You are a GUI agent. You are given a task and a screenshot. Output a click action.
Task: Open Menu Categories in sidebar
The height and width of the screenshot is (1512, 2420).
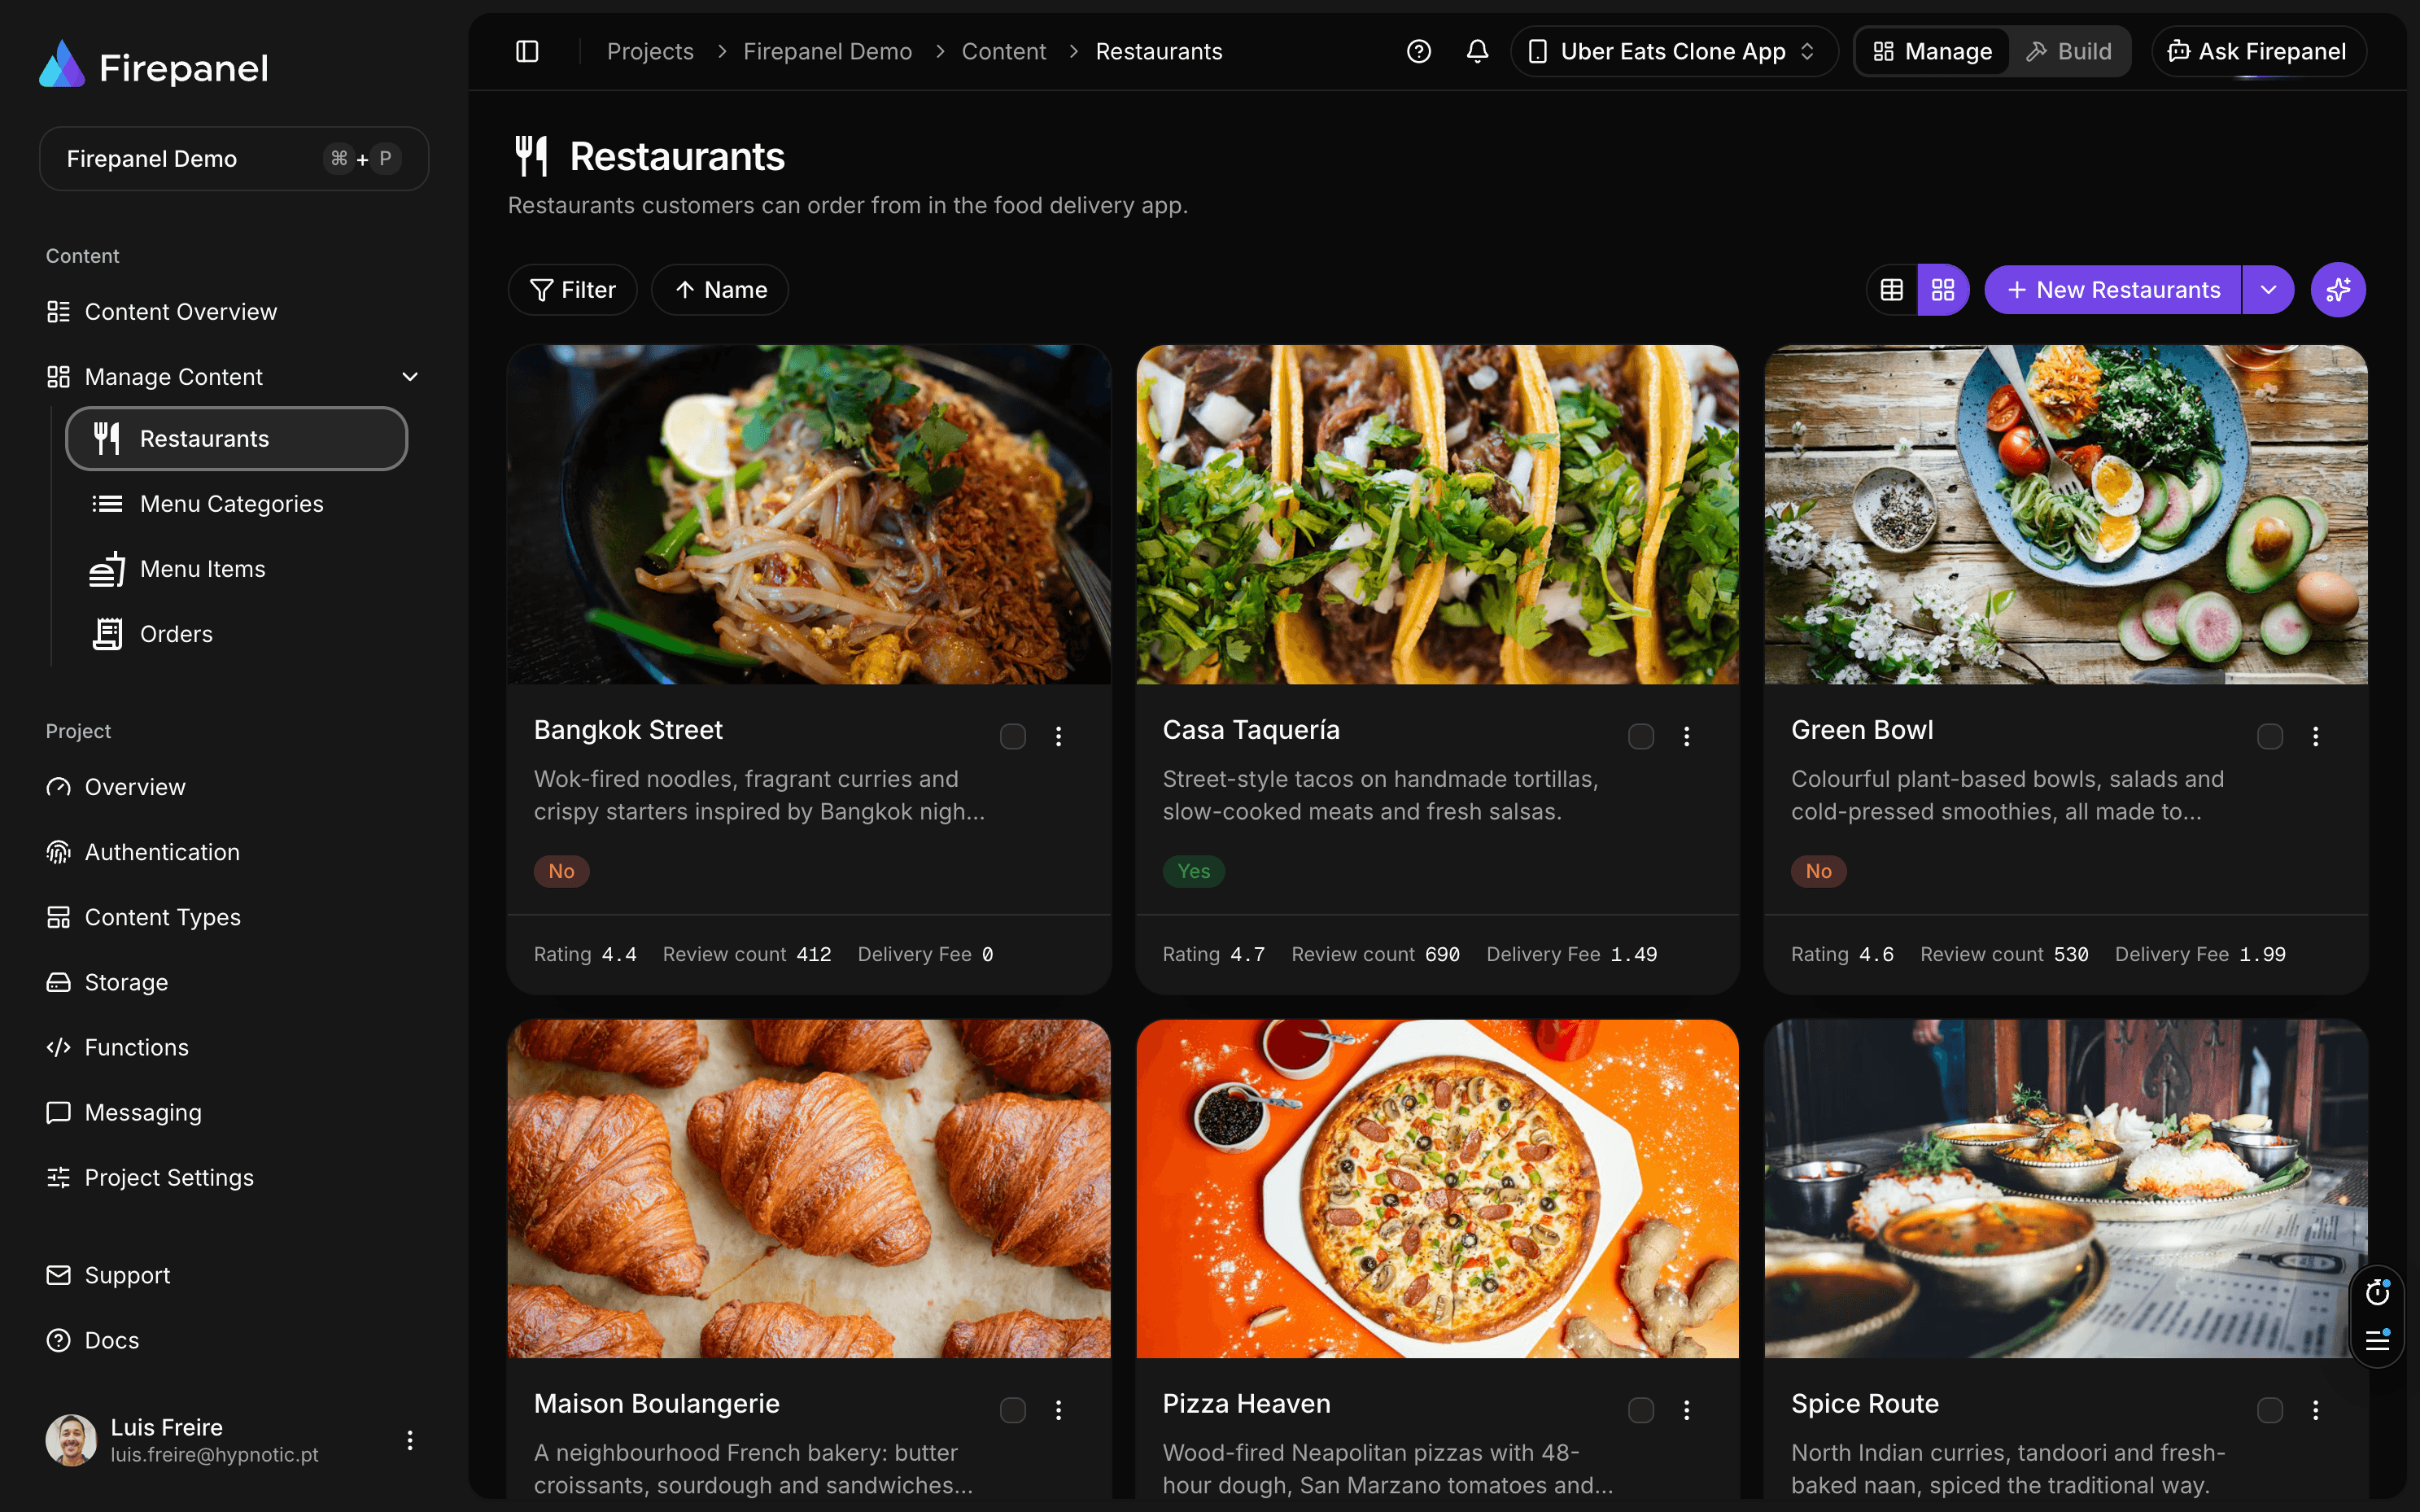click(x=237, y=504)
